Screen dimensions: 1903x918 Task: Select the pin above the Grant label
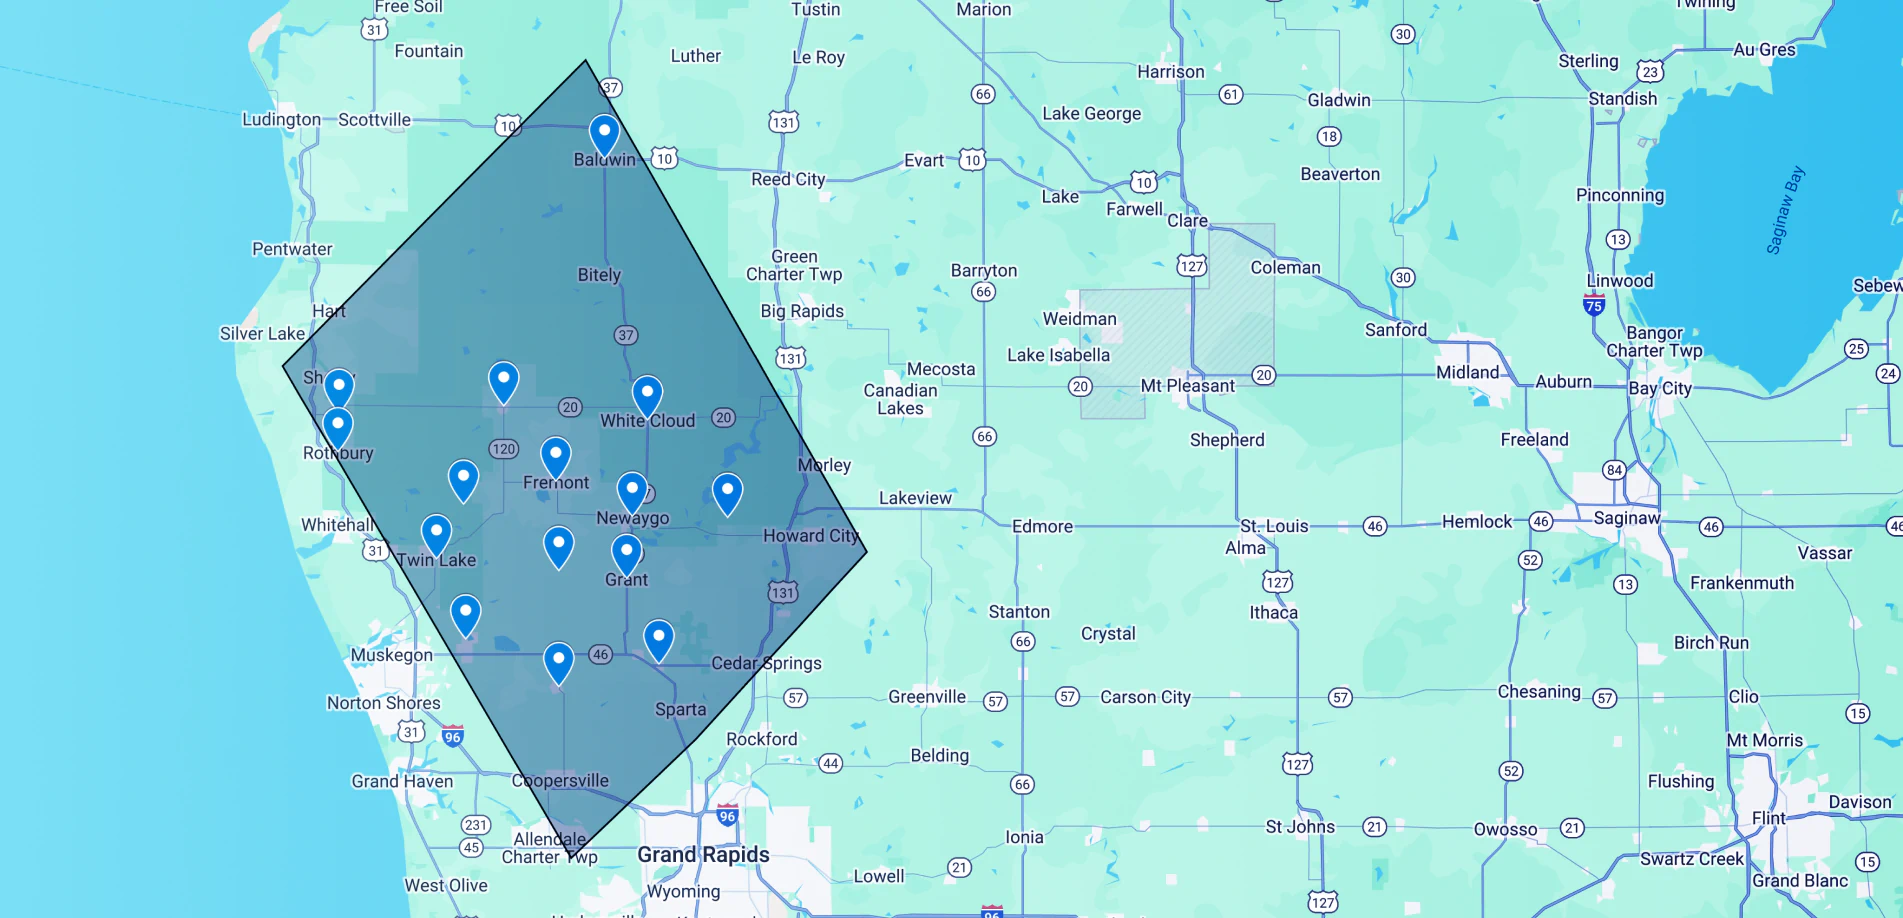click(x=626, y=554)
